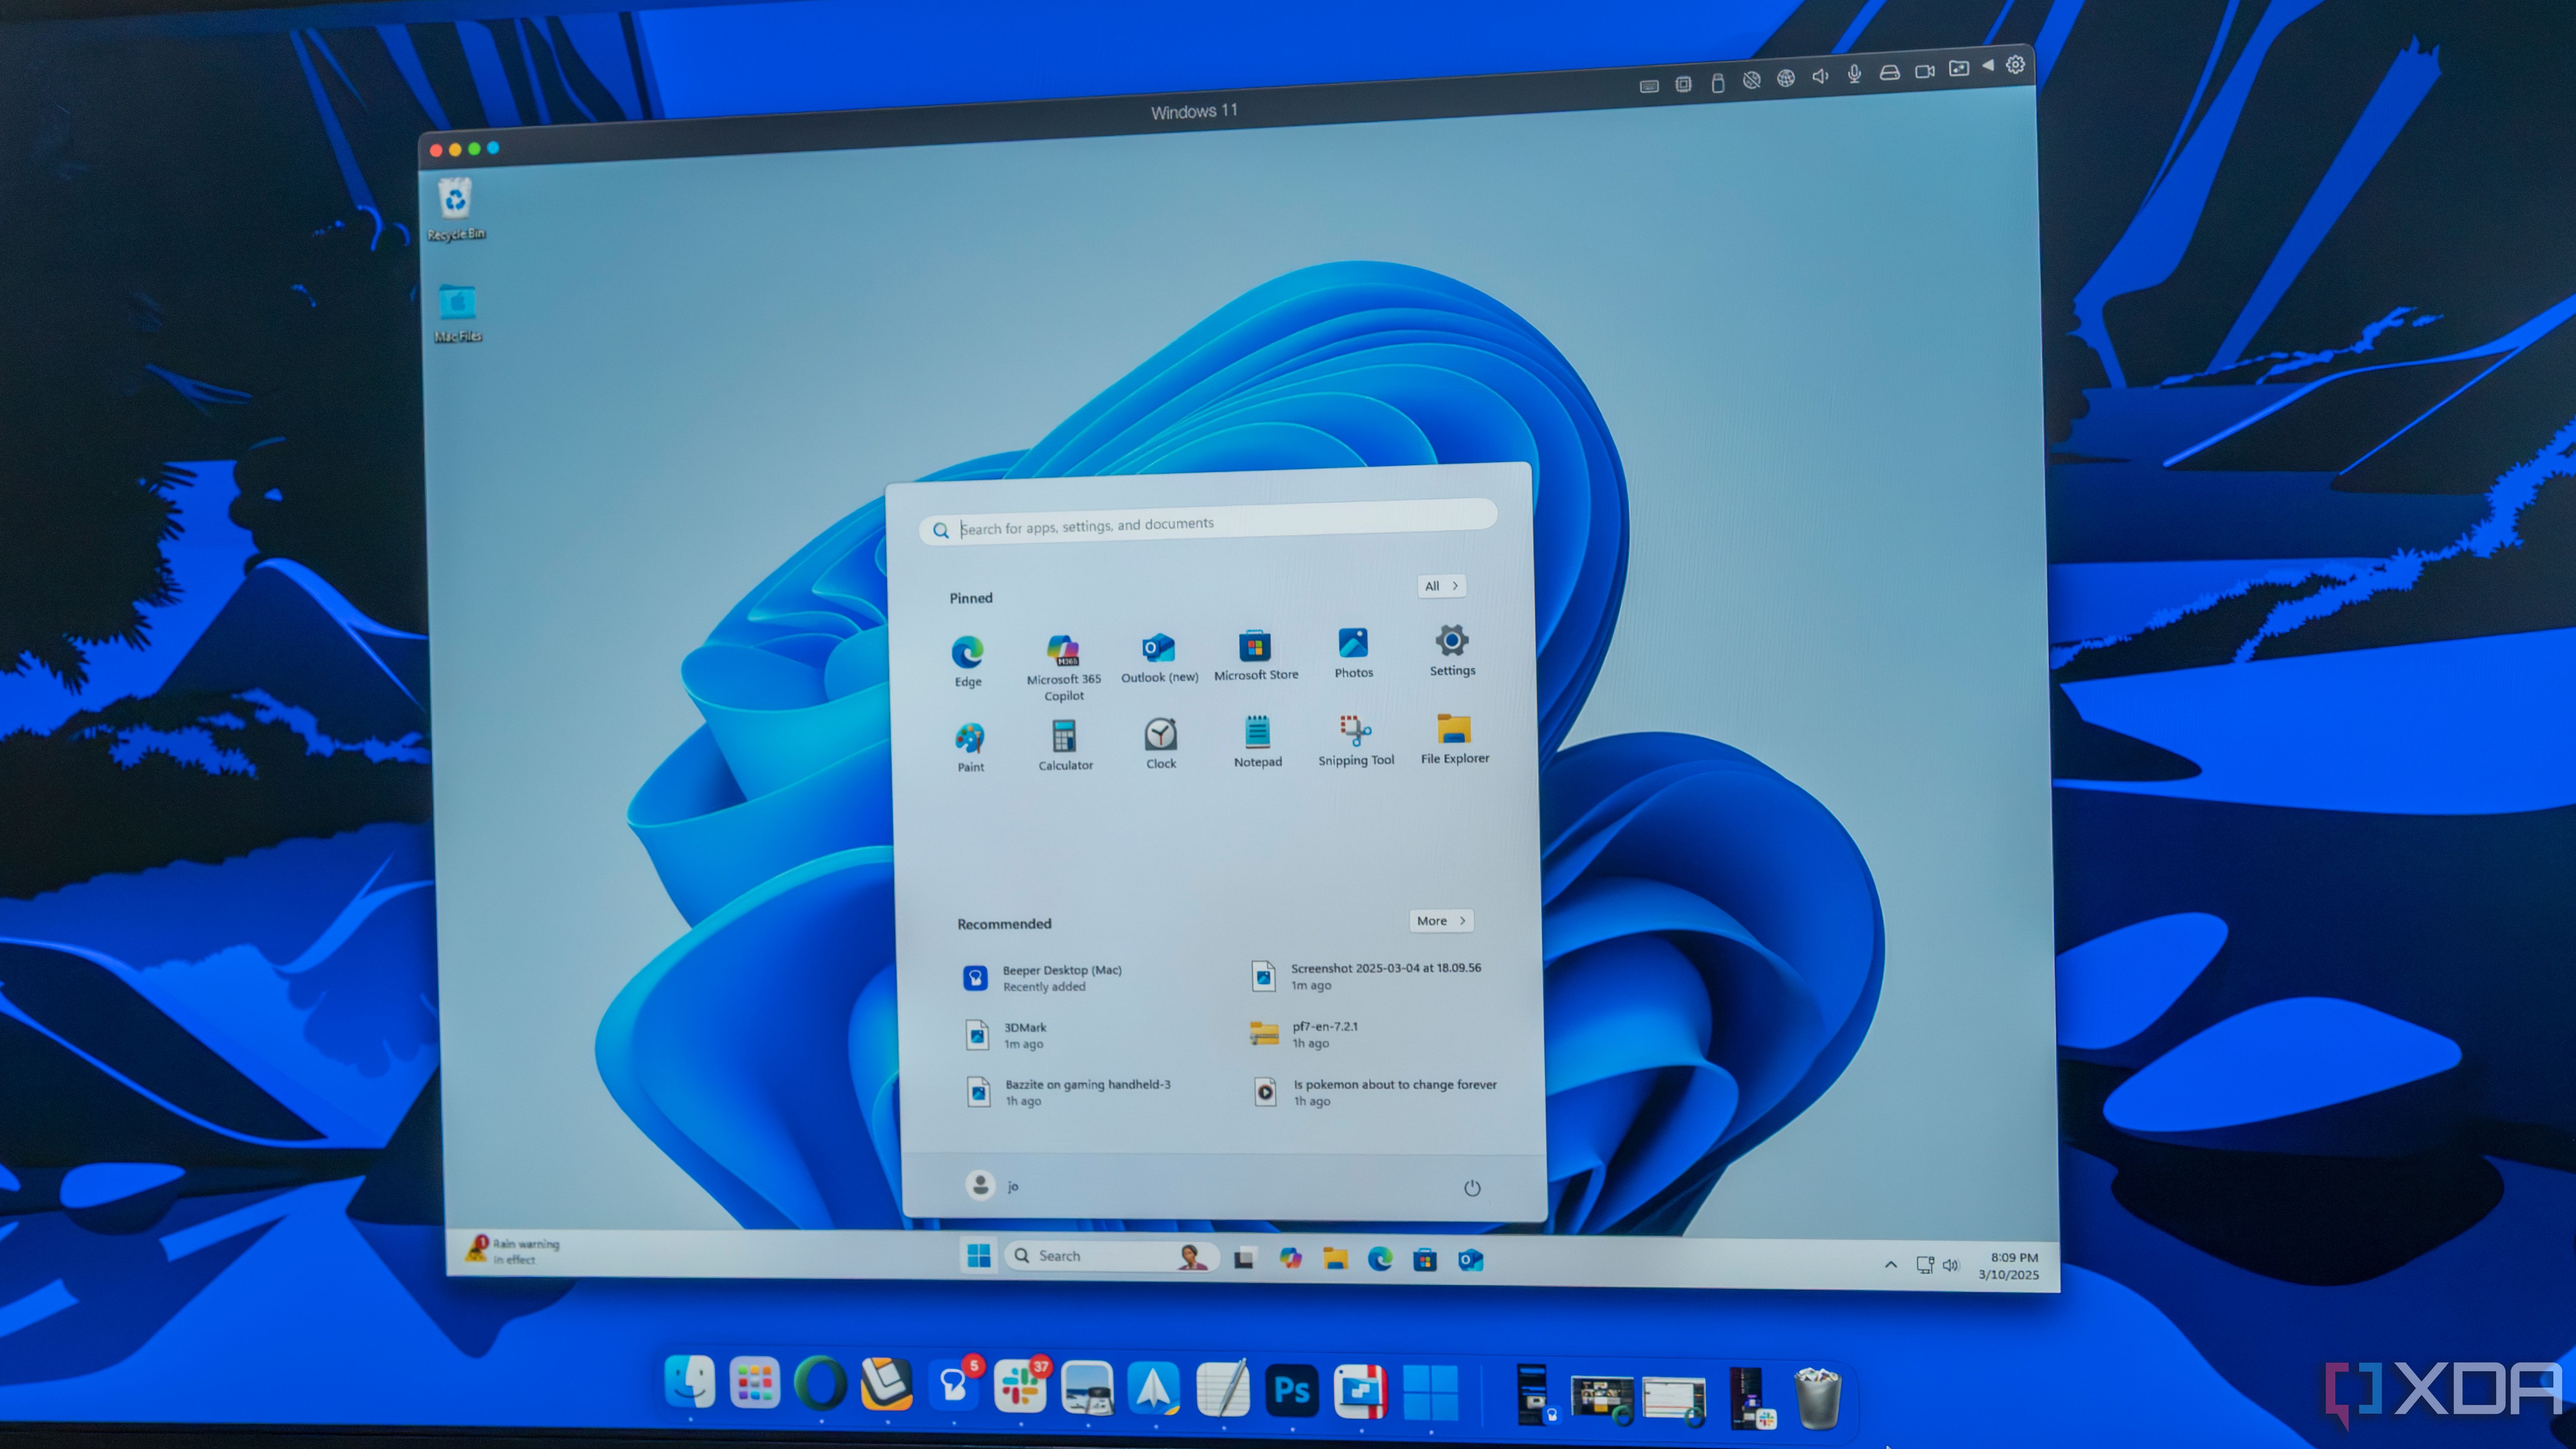Toggle the microphone icon in the Parallels toolbar

coord(1854,74)
